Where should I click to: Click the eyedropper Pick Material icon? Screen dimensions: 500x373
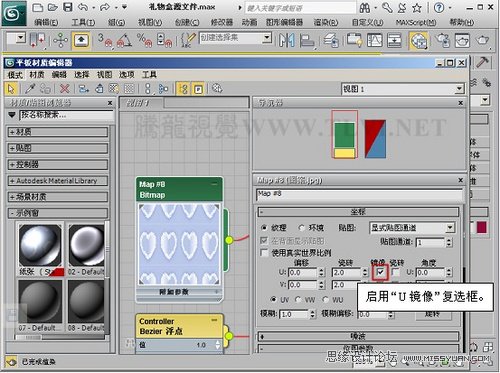point(30,89)
